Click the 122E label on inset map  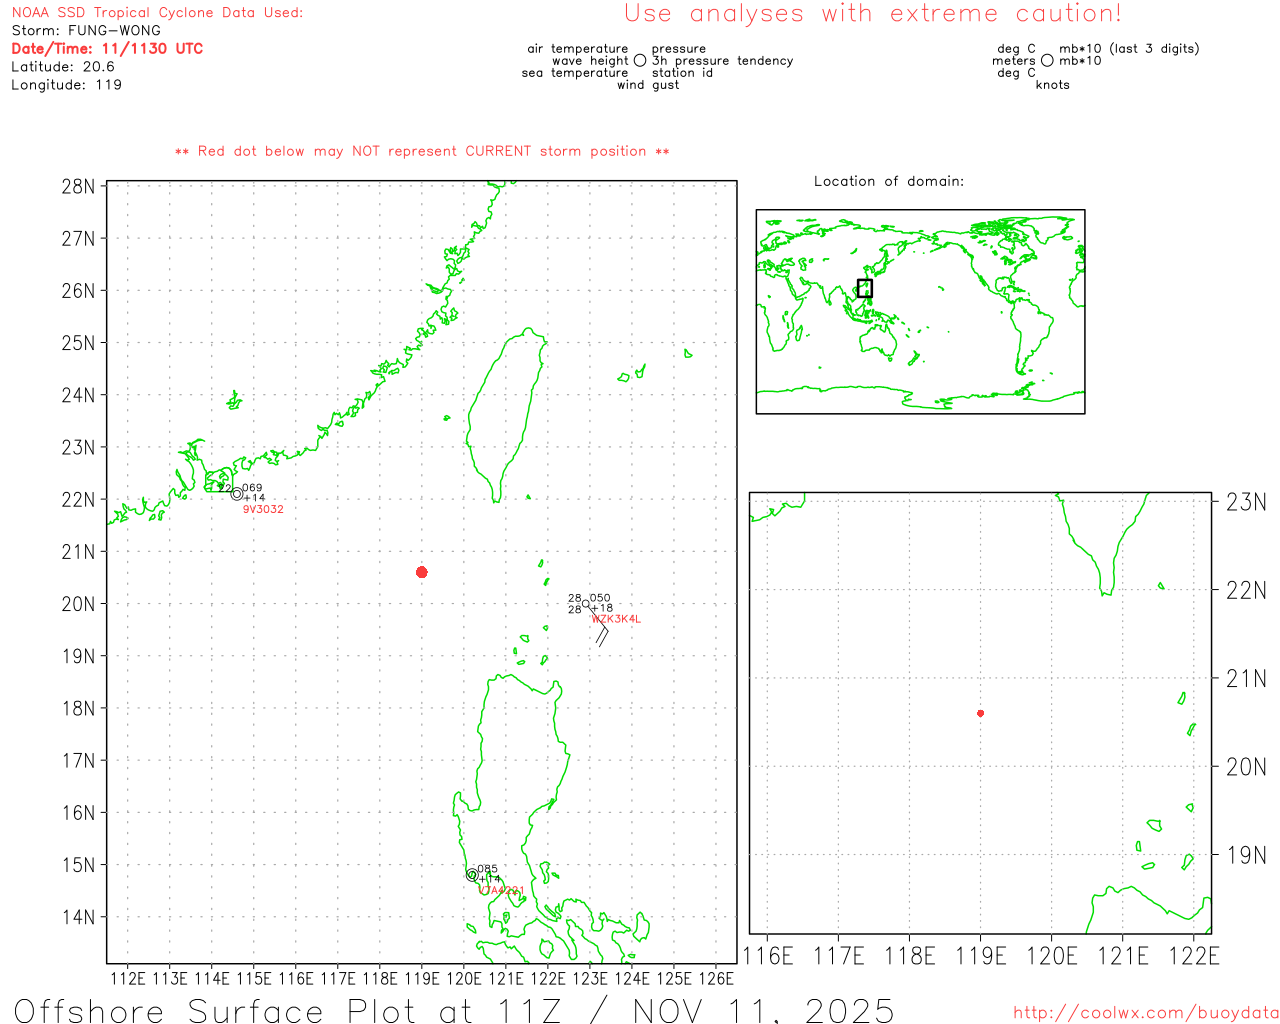coord(1194,957)
